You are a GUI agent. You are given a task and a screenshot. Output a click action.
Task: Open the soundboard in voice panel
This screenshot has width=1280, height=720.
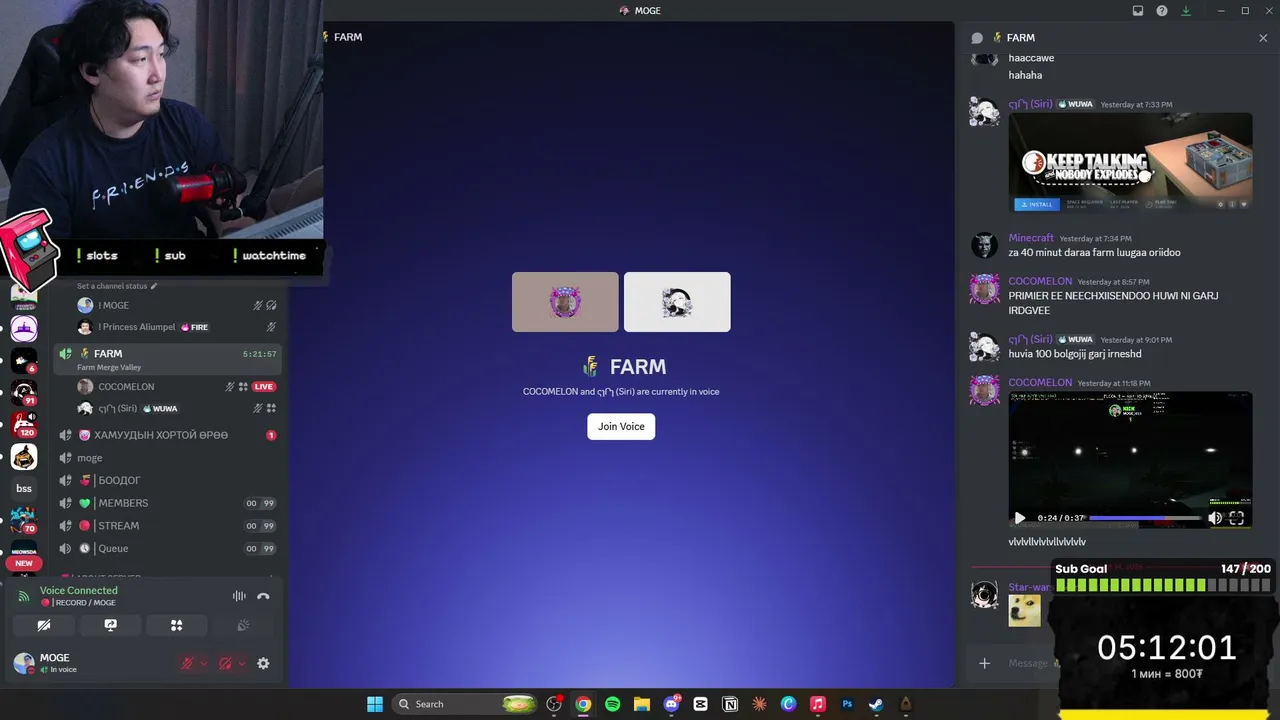(243, 625)
